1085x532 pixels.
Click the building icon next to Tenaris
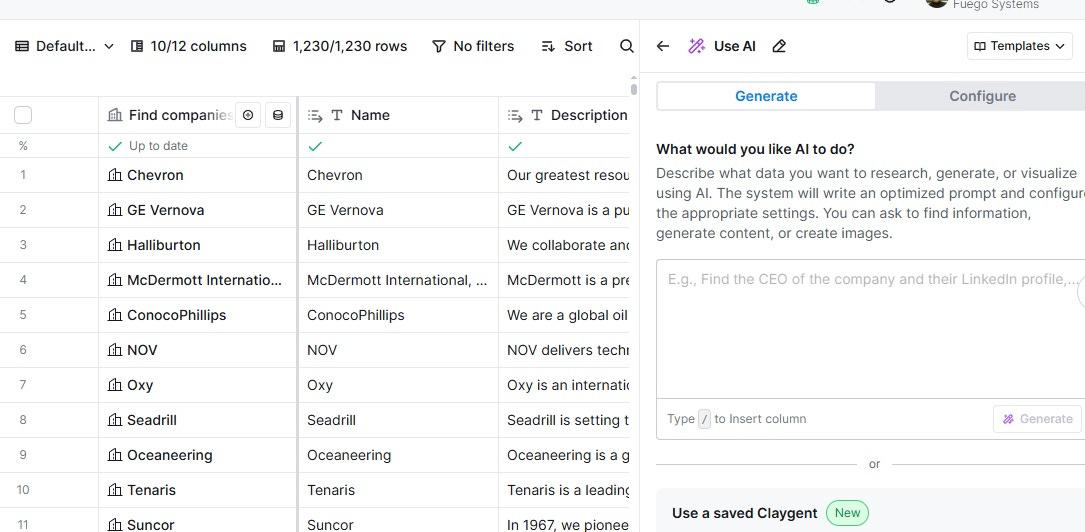[115, 490]
